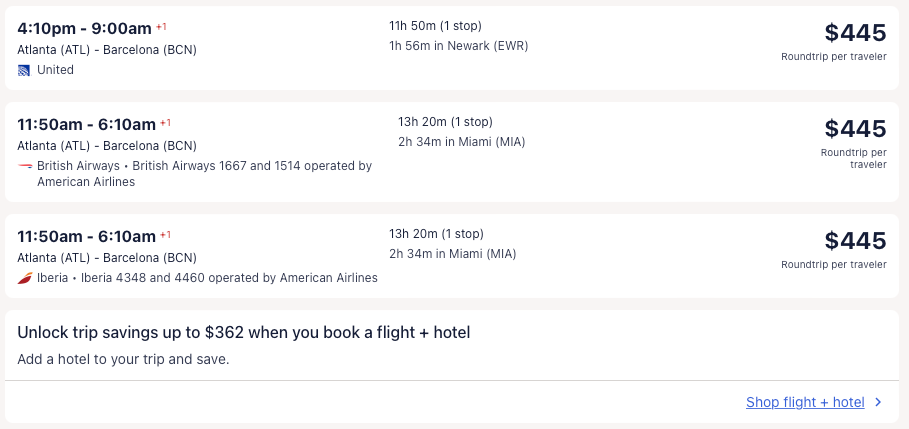Click the Iberia airline logo icon
909x429 pixels.
pyautogui.click(x=24, y=278)
